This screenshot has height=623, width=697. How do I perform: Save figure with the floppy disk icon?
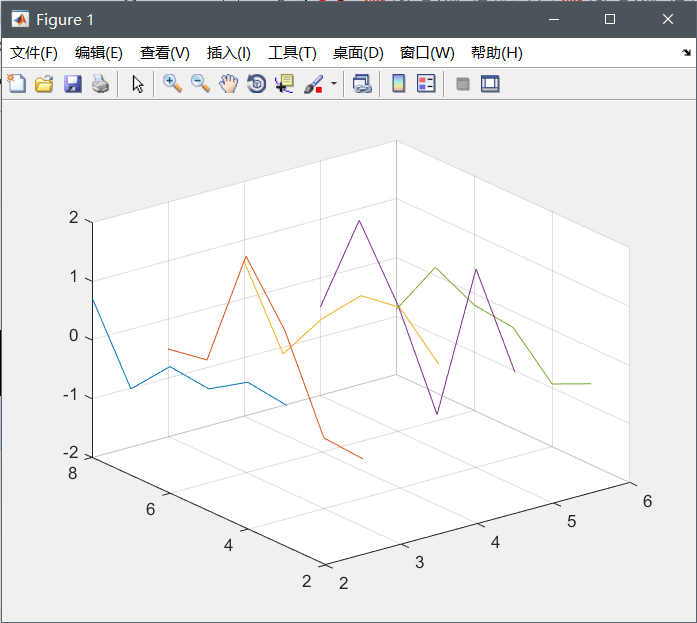[72, 84]
